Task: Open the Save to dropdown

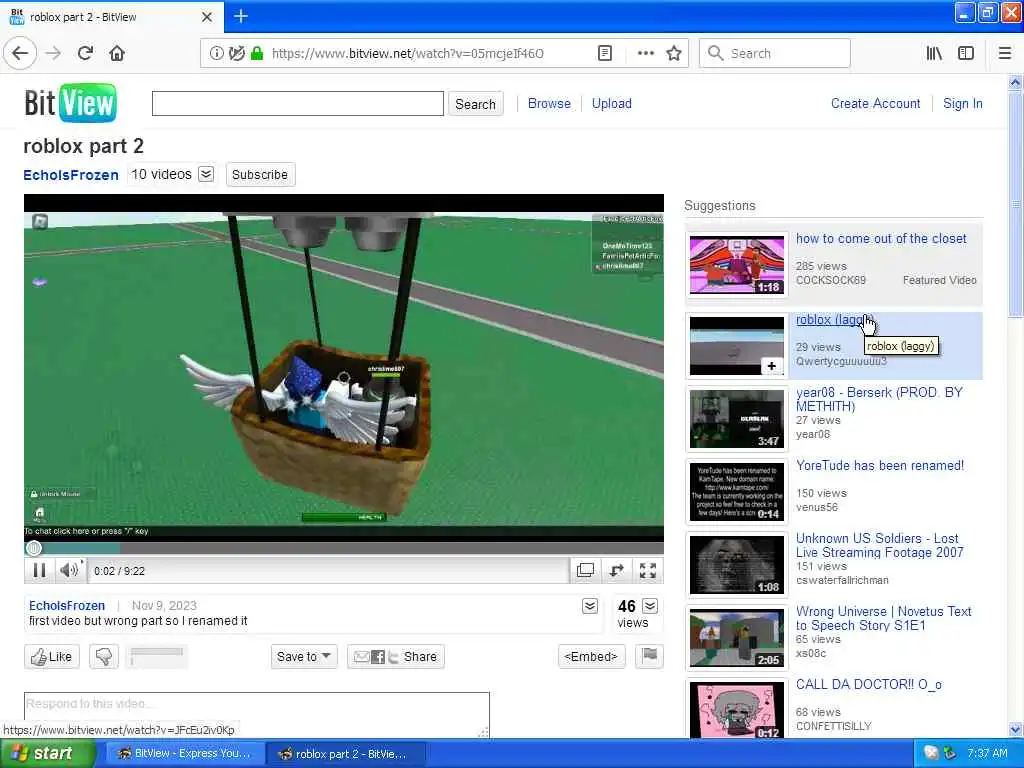Action: 304,656
